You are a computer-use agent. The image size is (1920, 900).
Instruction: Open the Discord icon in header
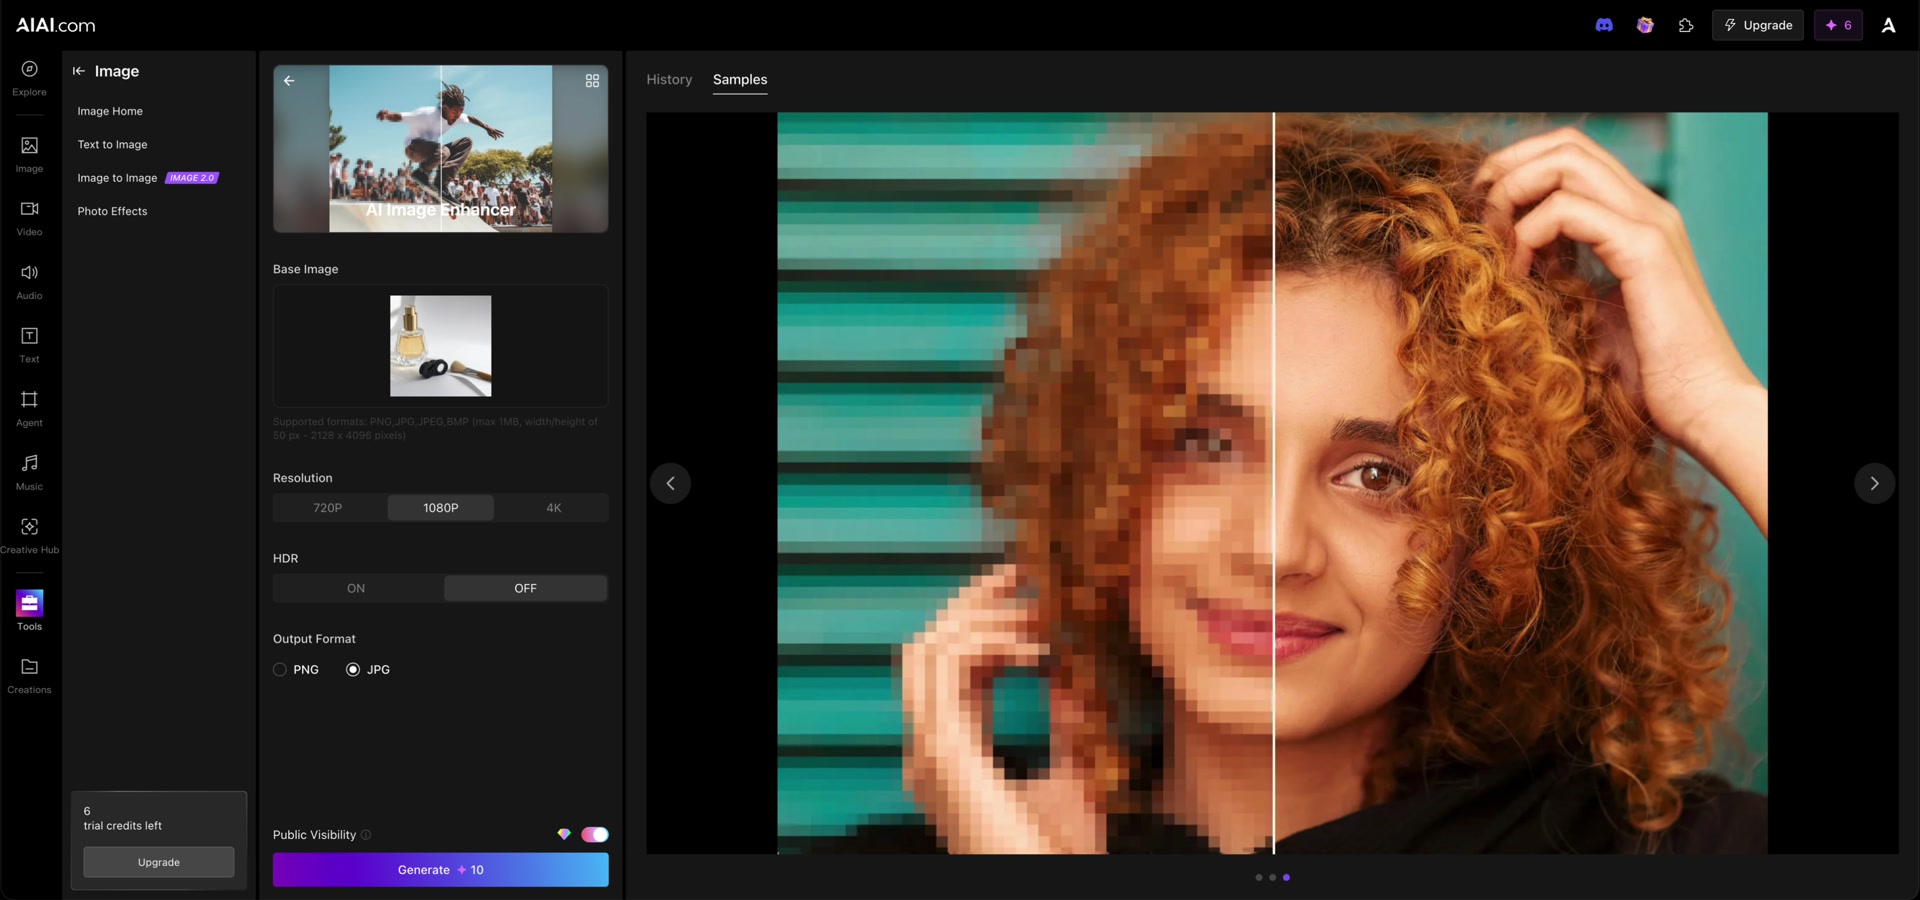[1604, 25]
